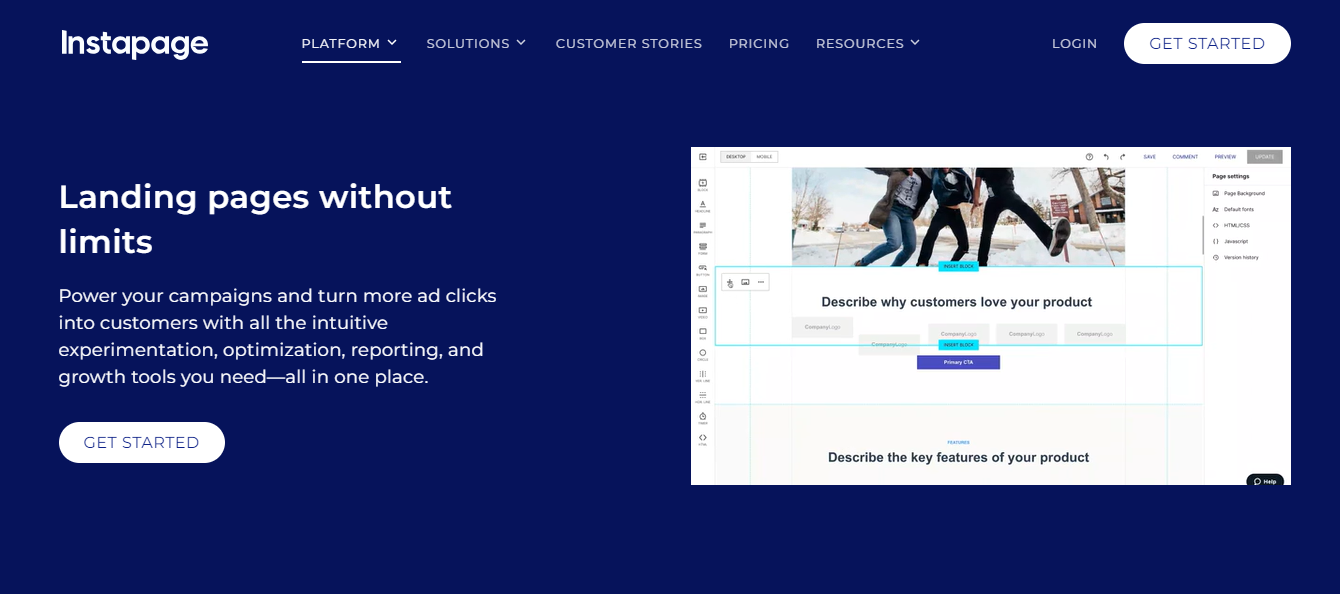Open the Javascript settings
The width and height of the screenshot is (1340, 594).
tap(1232, 241)
